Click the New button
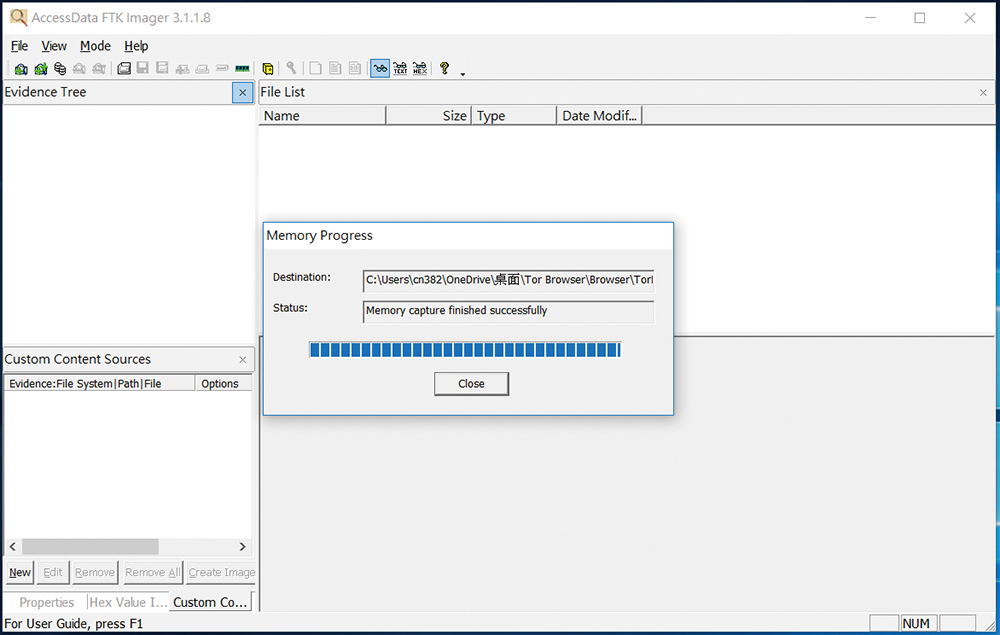The height and width of the screenshot is (635, 1000). coord(20,573)
